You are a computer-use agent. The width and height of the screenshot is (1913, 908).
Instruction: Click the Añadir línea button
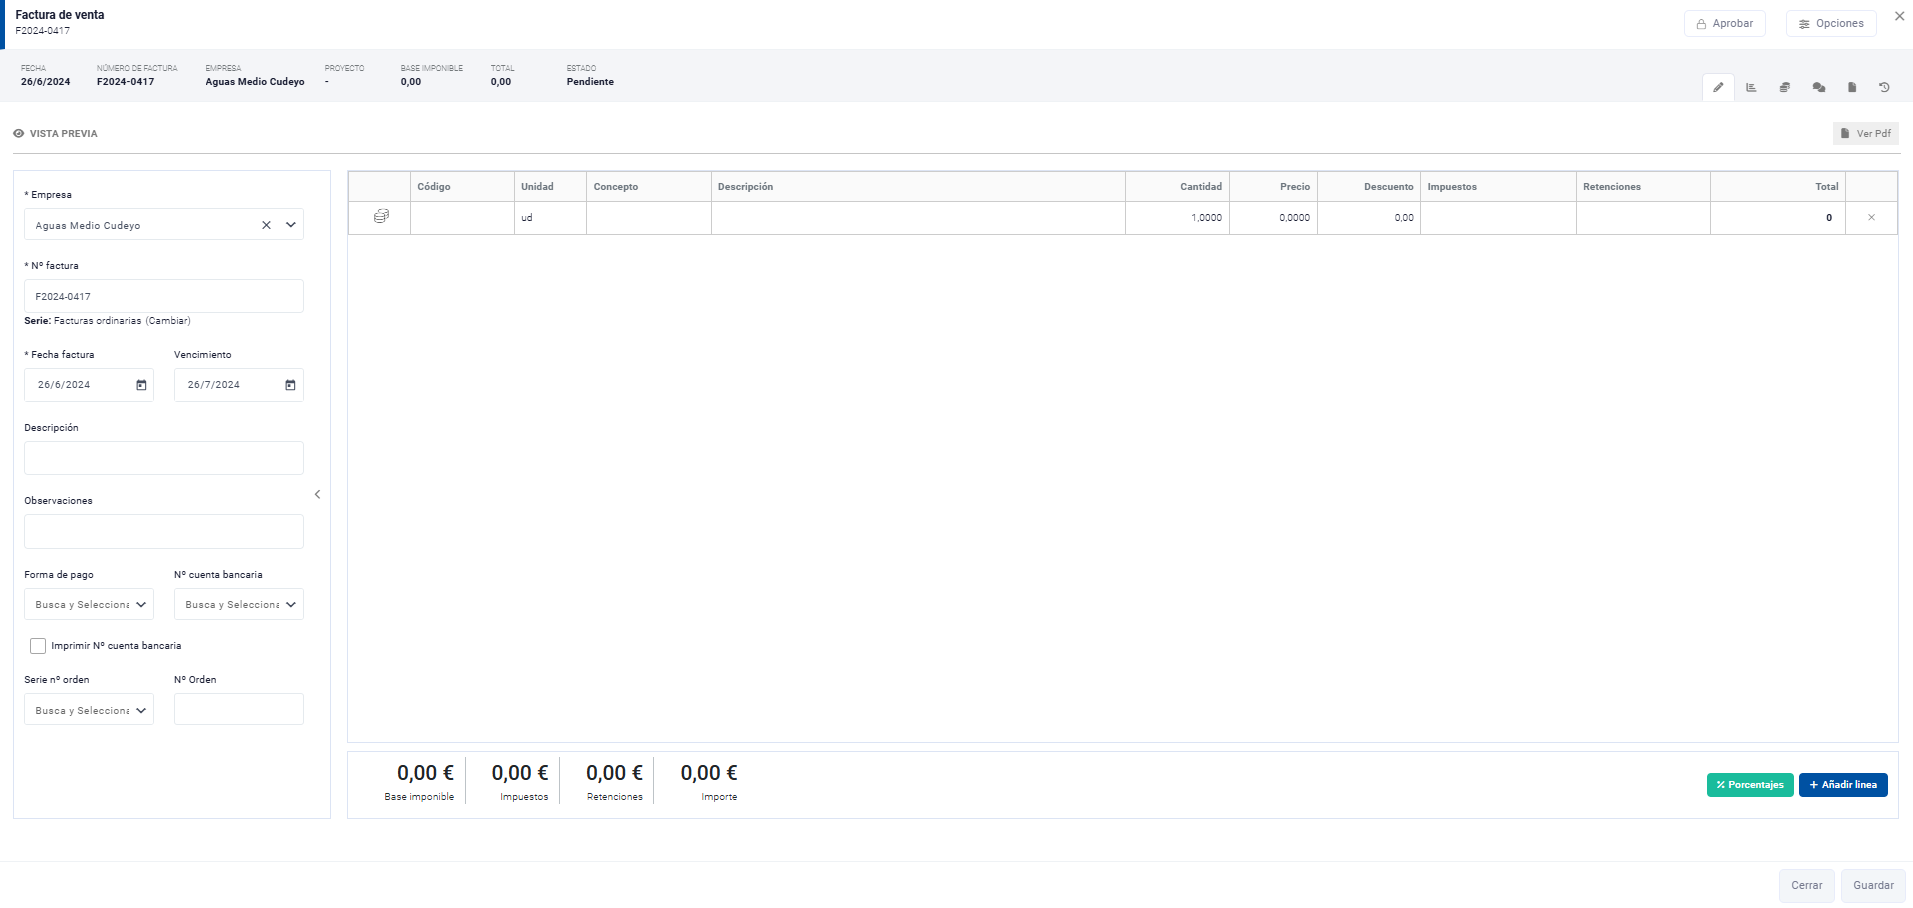(1842, 785)
